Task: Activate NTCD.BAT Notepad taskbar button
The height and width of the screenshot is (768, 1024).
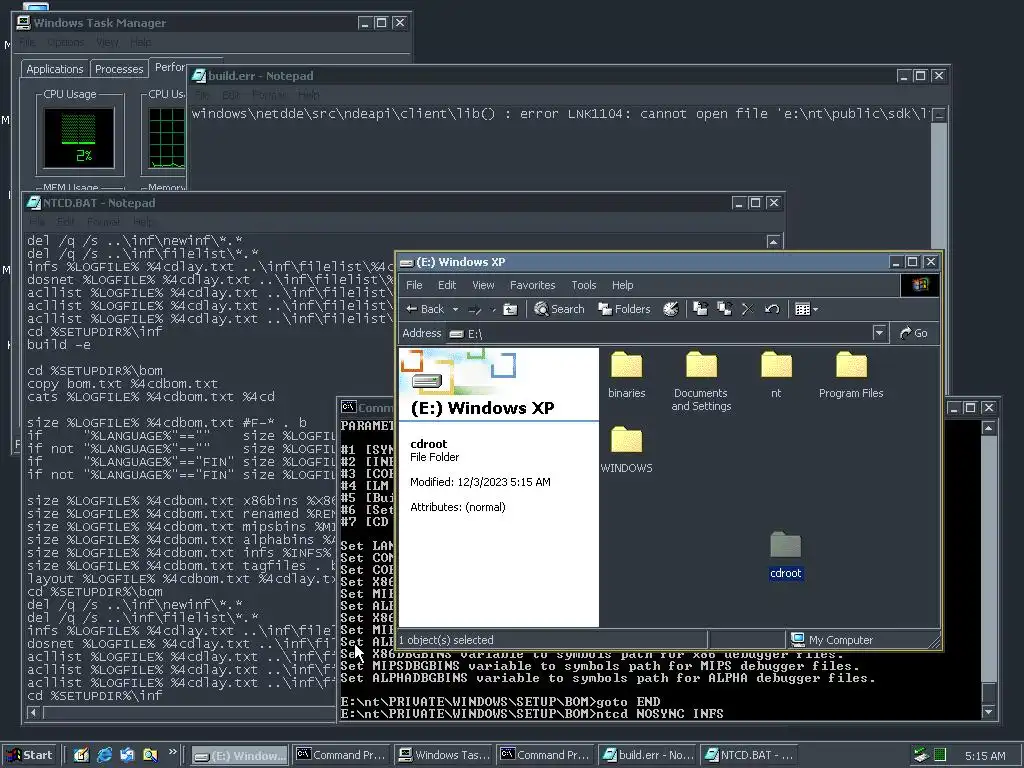Action: (749, 756)
